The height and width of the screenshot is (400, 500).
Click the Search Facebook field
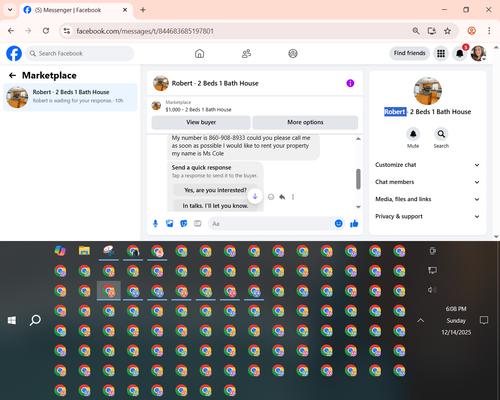click(x=80, y=53)
